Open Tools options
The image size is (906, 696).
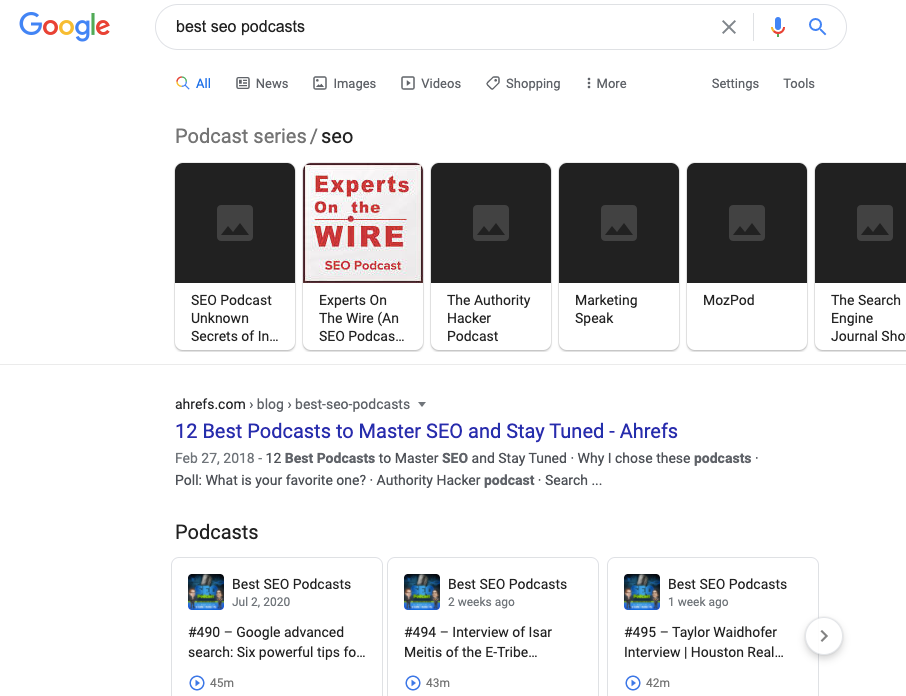coord(799,83)
